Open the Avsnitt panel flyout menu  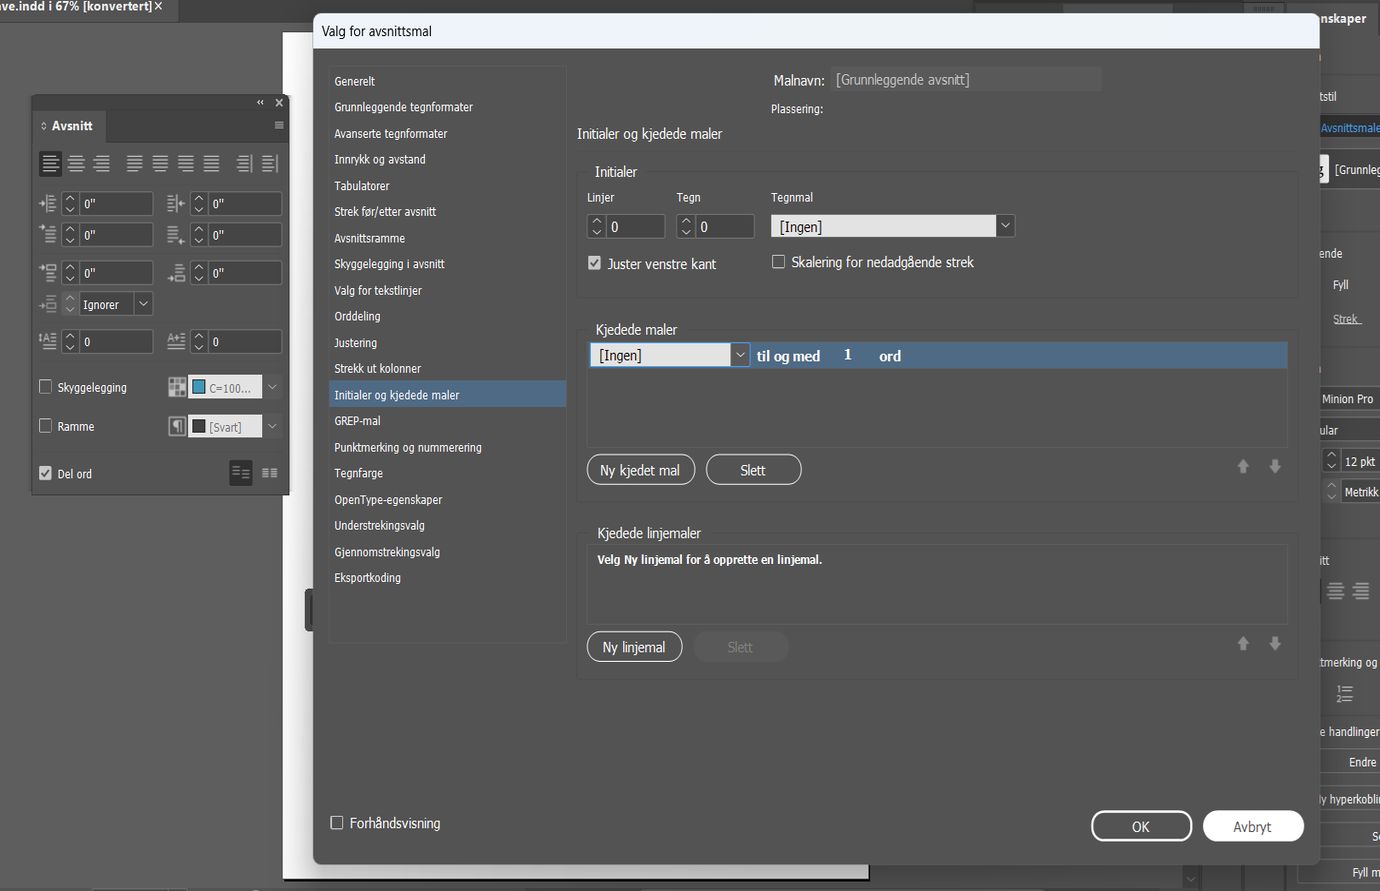coord(279,126)
